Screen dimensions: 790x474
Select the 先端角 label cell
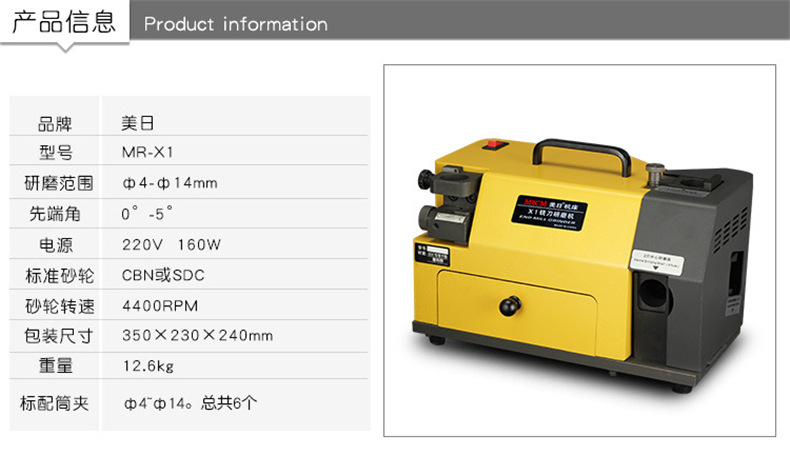tap(54, 214)
